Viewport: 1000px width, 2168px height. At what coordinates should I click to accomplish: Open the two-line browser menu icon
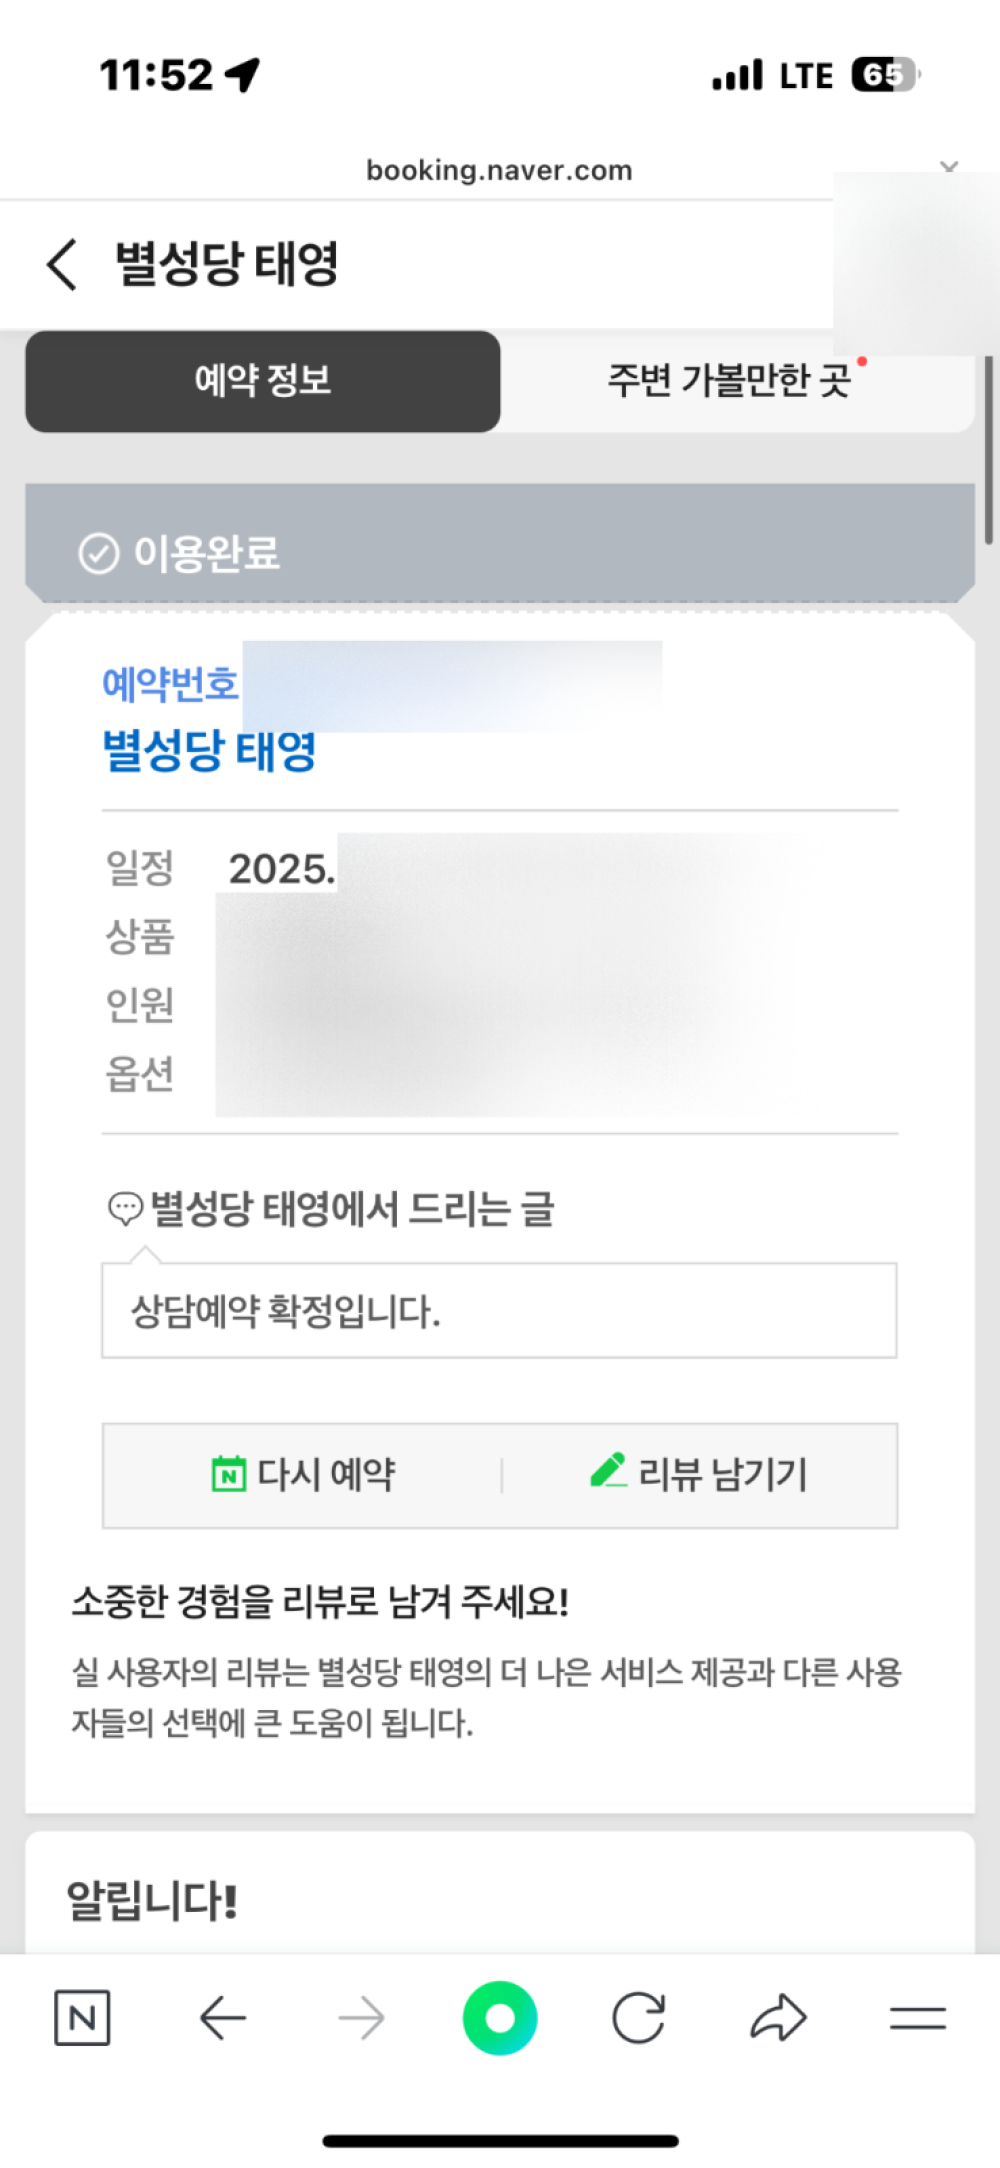917,2019
